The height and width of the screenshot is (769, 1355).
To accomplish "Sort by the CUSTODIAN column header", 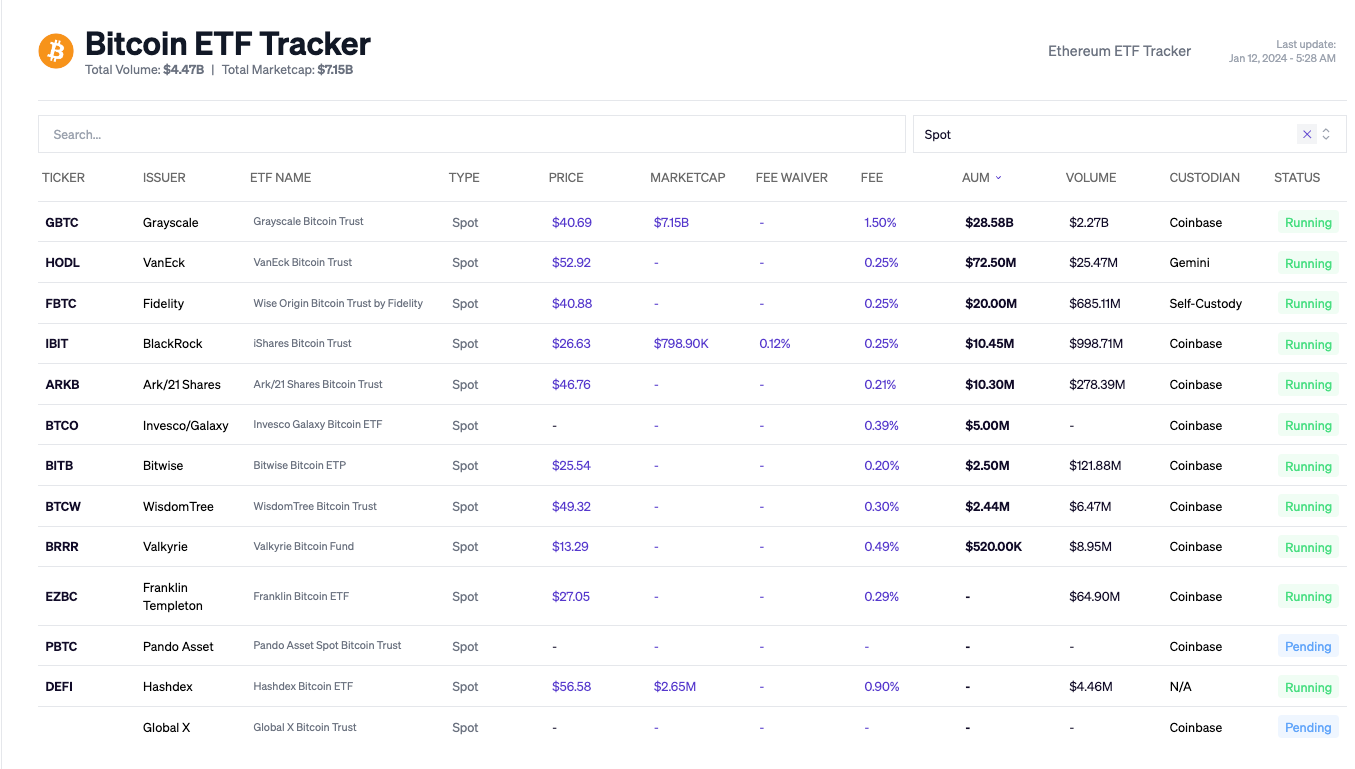I will point(1204,178).
